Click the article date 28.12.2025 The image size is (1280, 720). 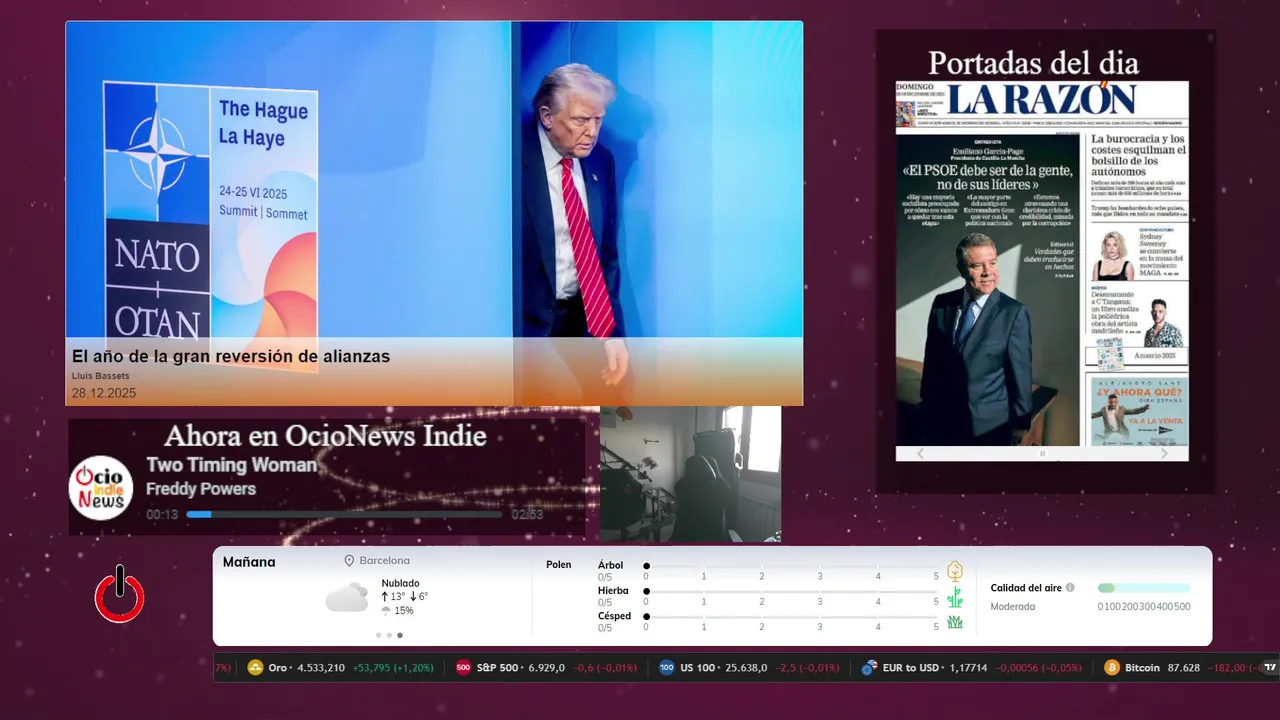tap(104, 393)
